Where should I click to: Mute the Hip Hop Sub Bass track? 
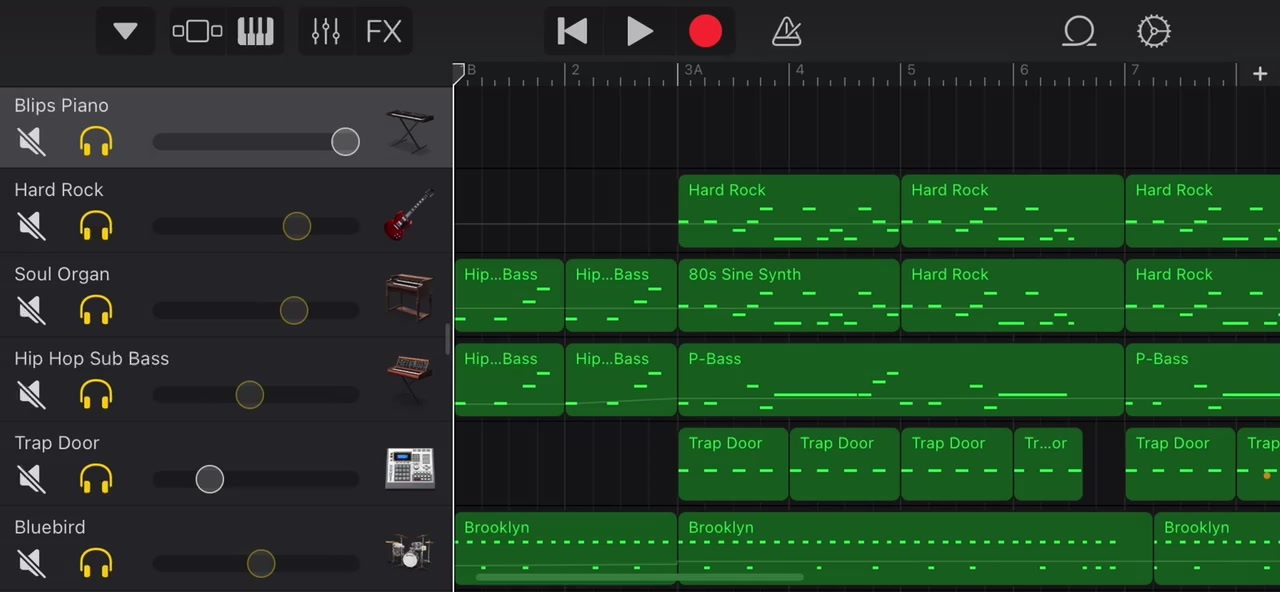coord(32,395)
